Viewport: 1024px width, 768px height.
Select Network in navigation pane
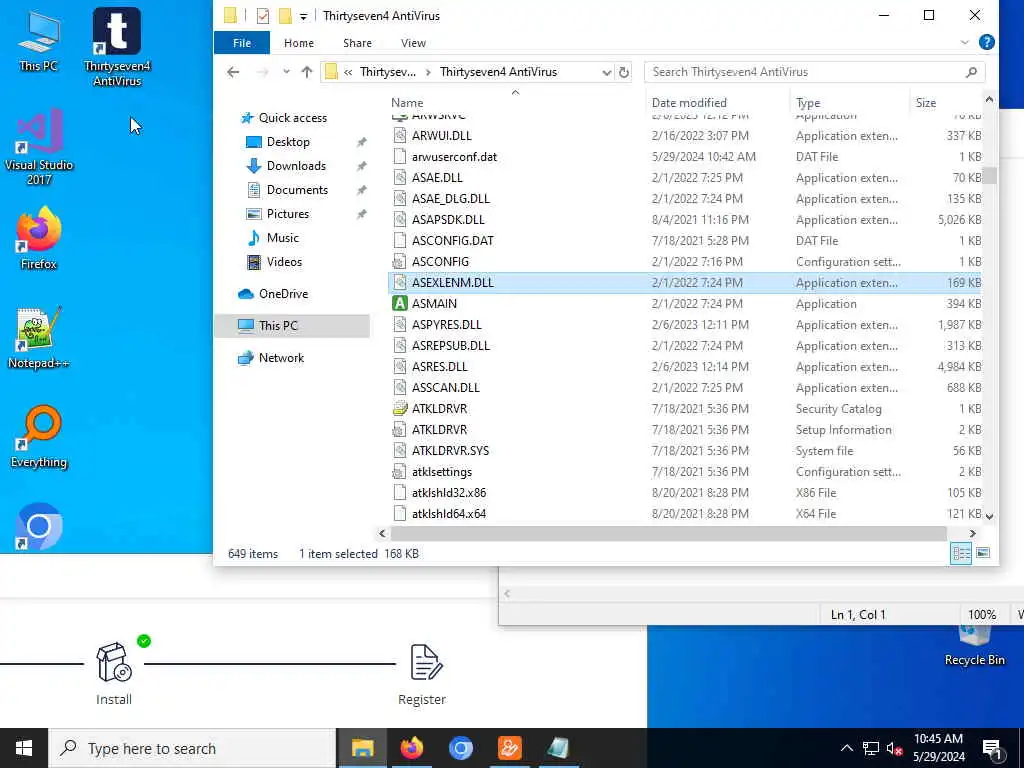(281, 358)
